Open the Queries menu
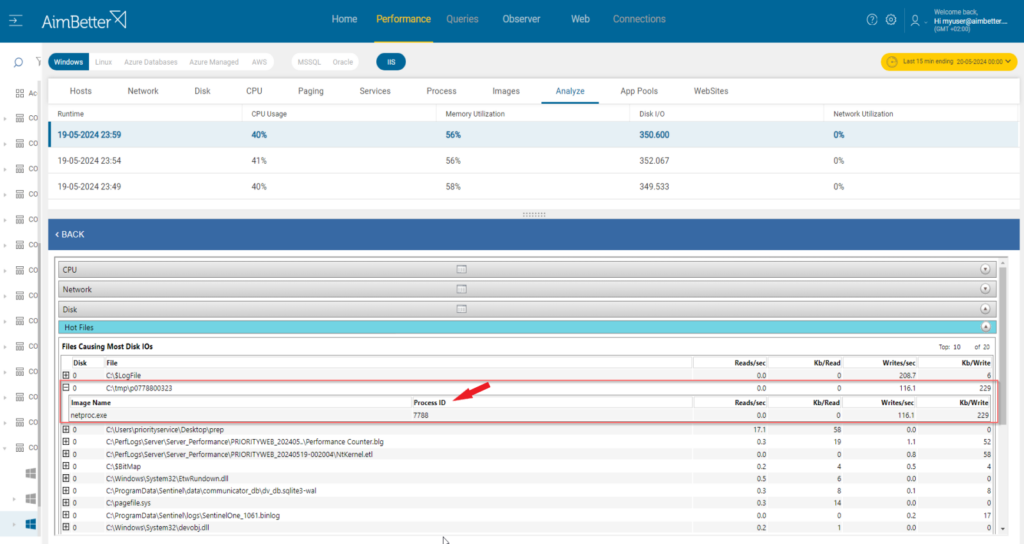 click(462, 19)
